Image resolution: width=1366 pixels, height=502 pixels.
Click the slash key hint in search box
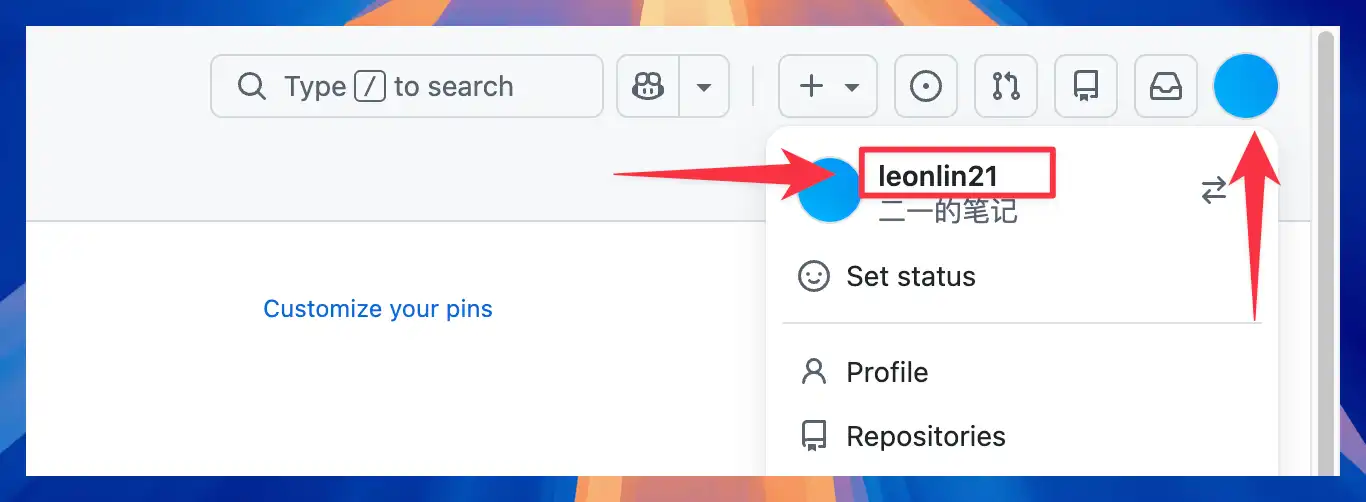370,87
